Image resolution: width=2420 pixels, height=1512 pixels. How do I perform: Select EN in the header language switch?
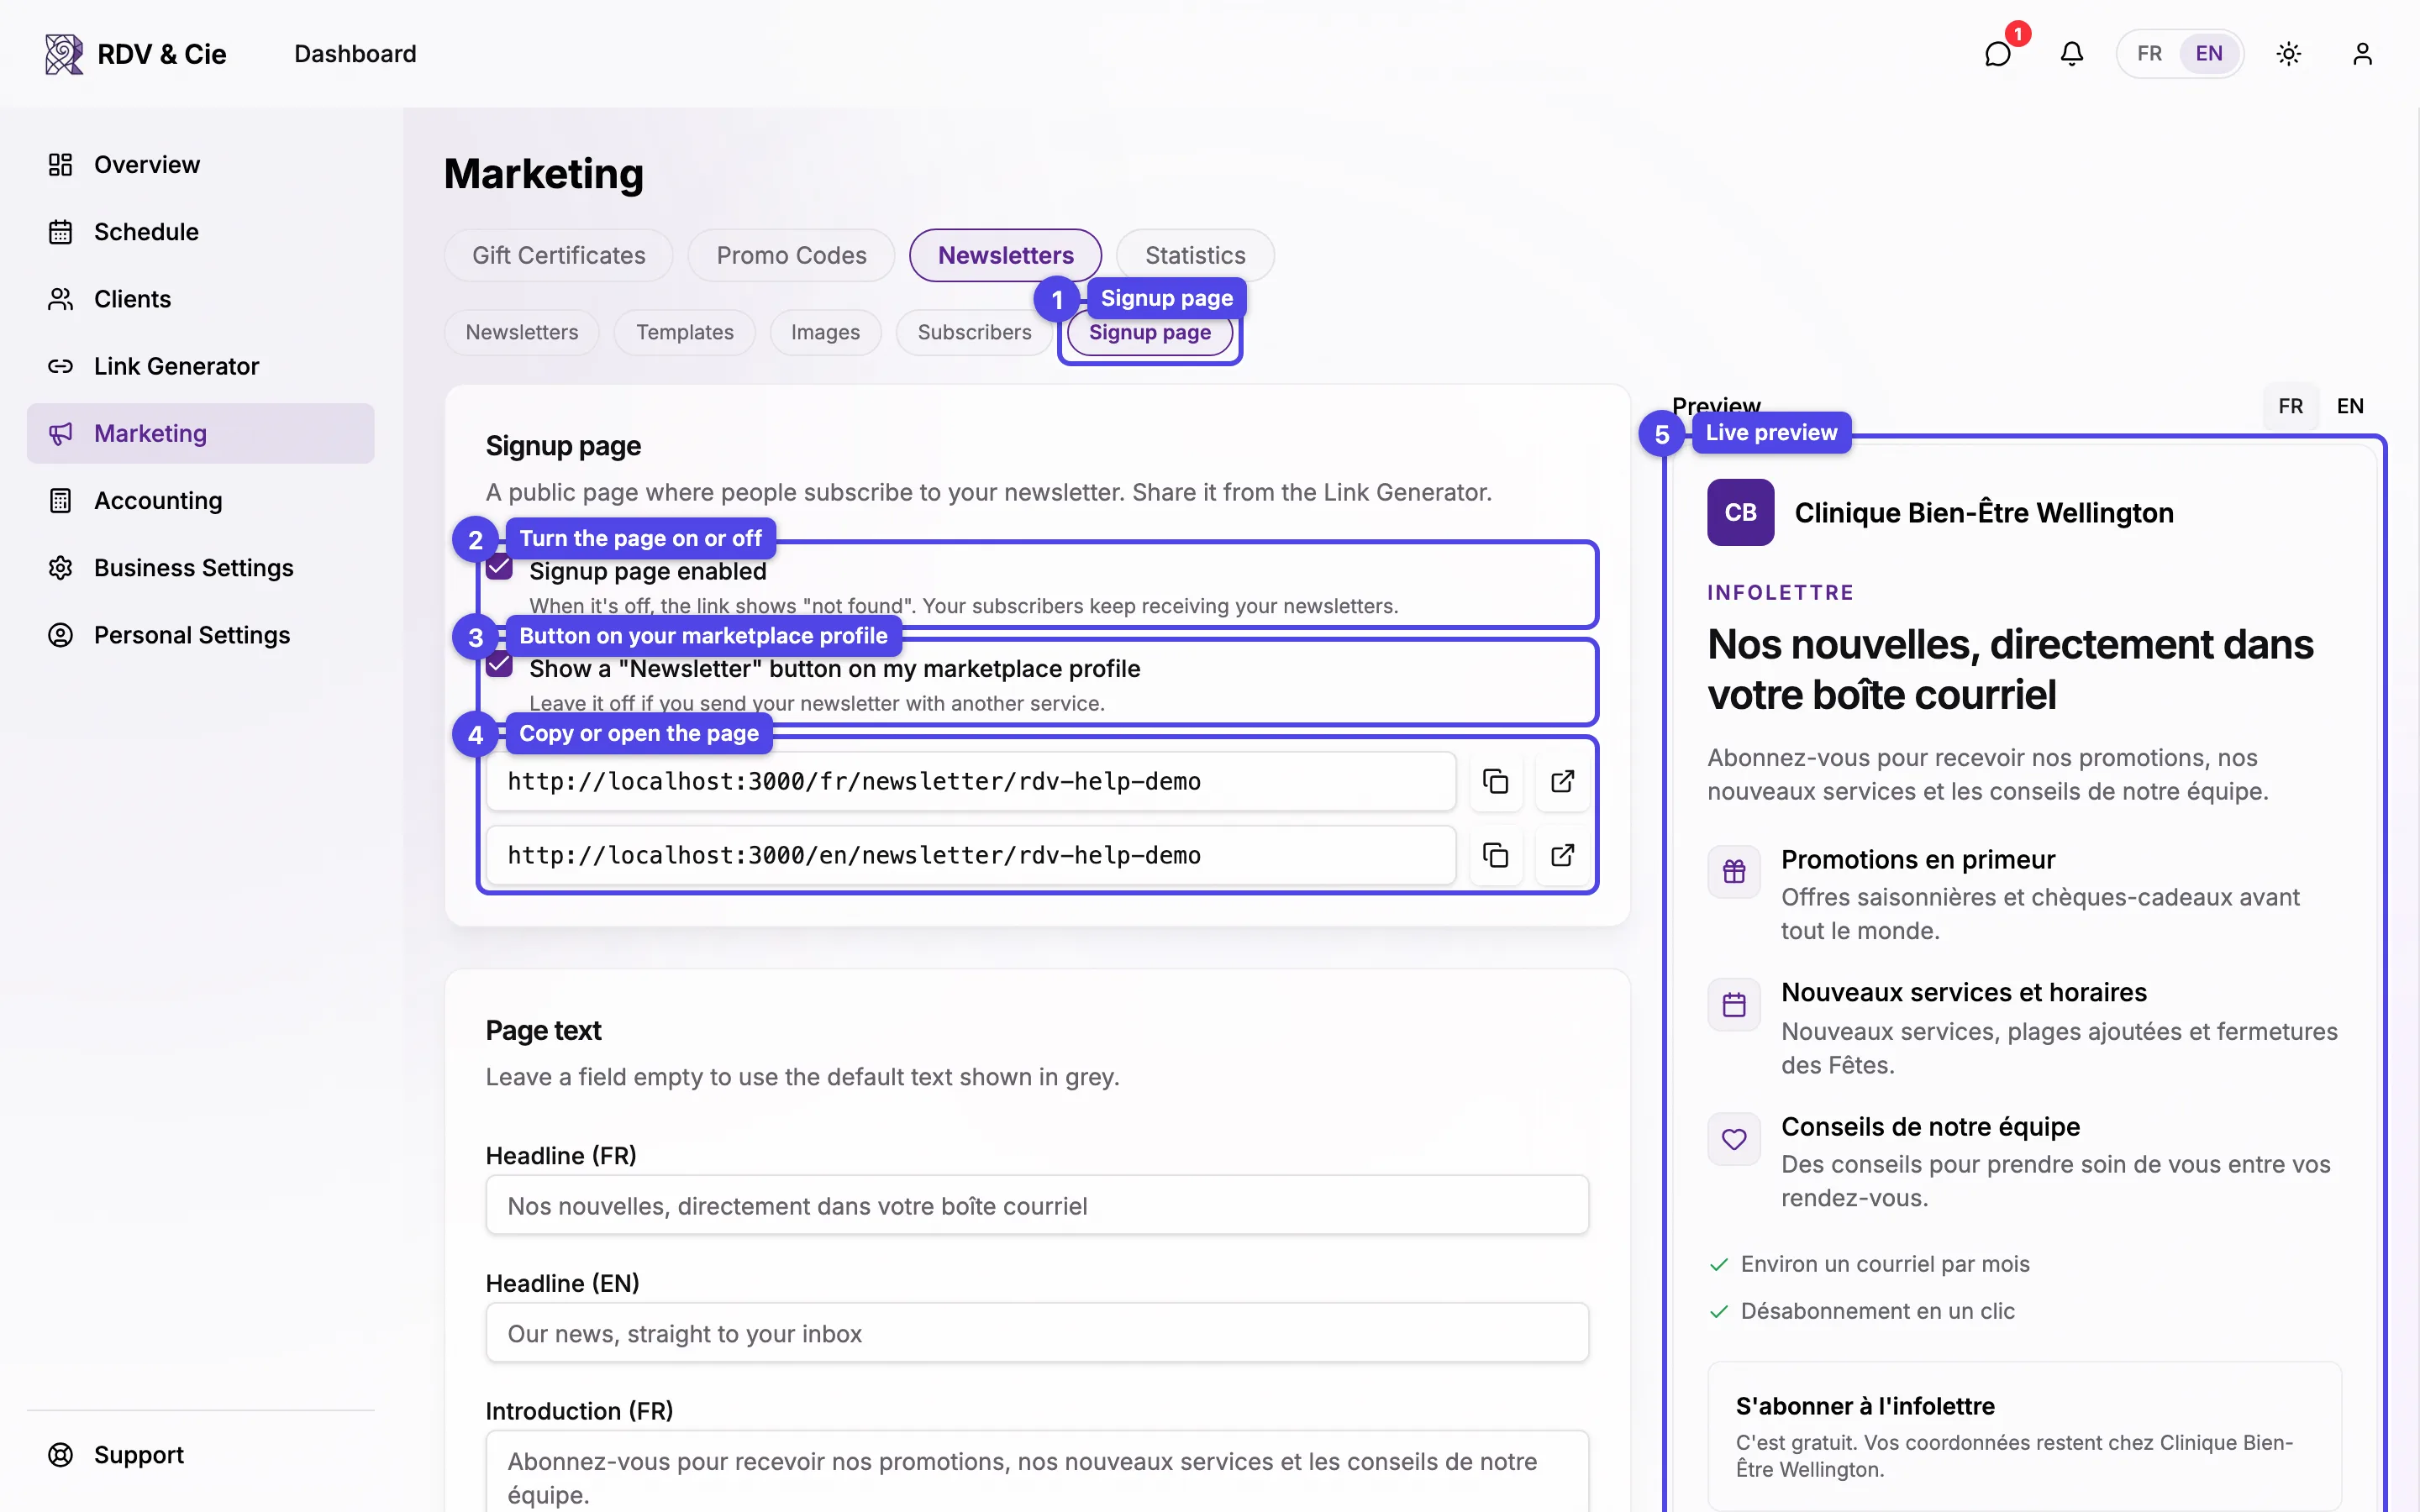(2209, 54)
